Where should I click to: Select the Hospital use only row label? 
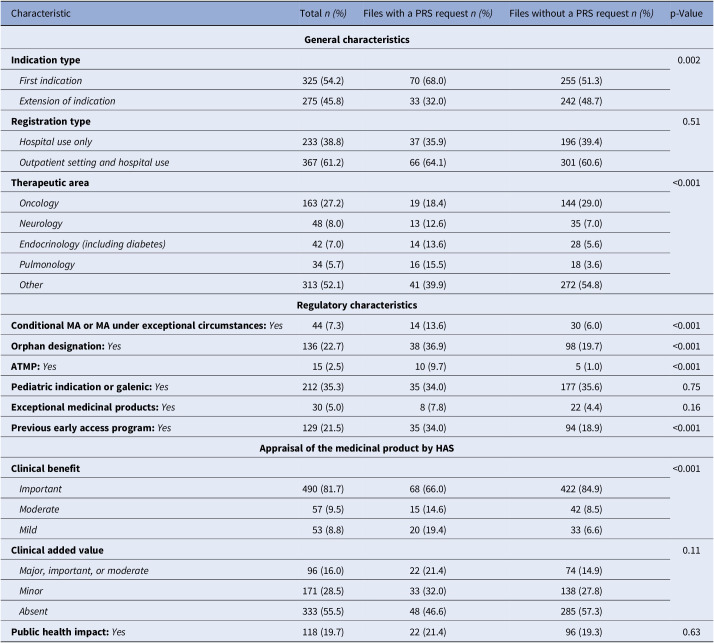pos(56,142)
